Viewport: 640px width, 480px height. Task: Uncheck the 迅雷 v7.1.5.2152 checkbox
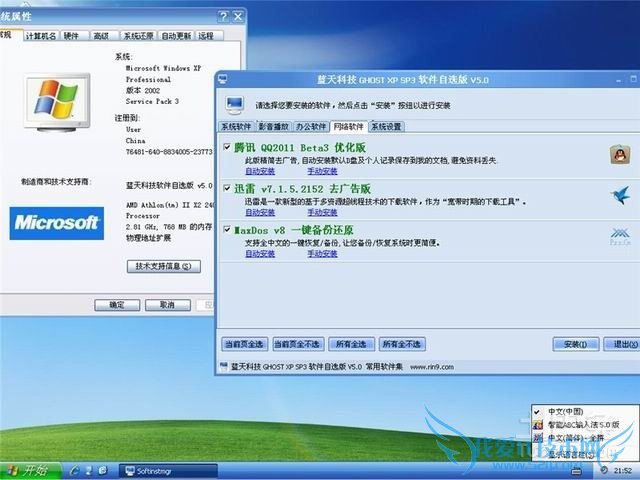226,188
